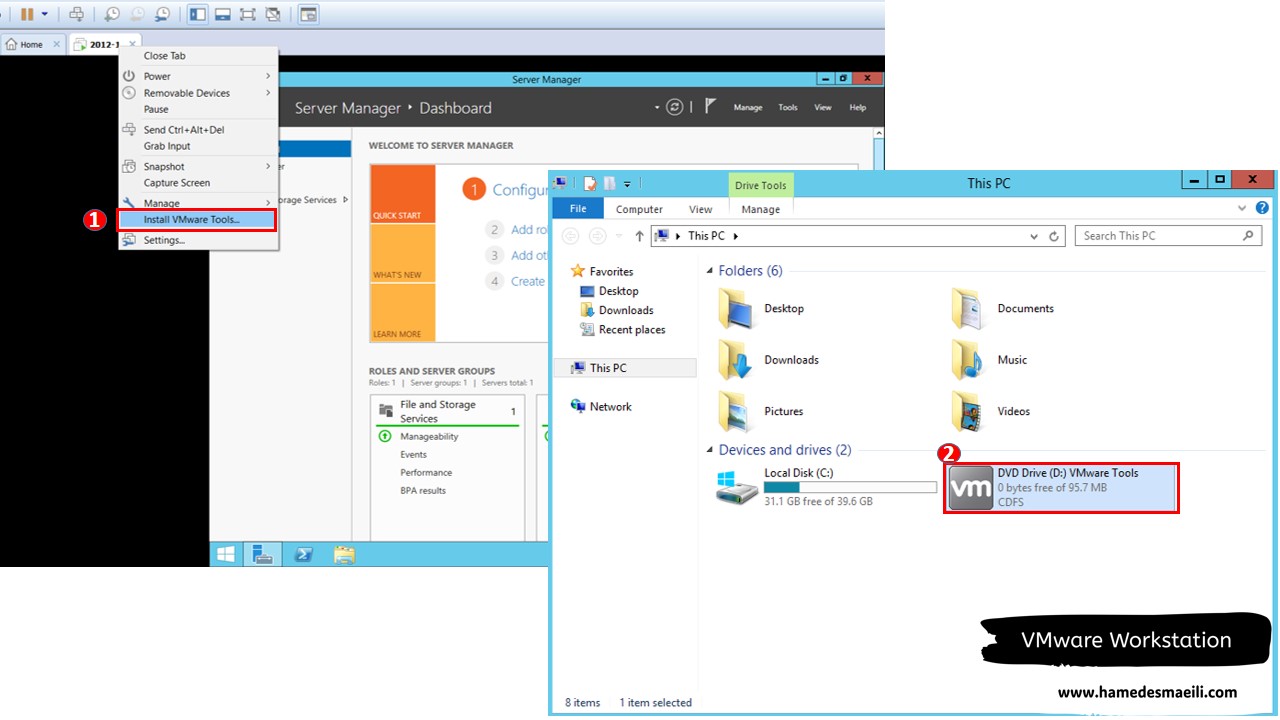Click Events under File and Storage Services
The image size is (1280, 720).
(414, 455)
